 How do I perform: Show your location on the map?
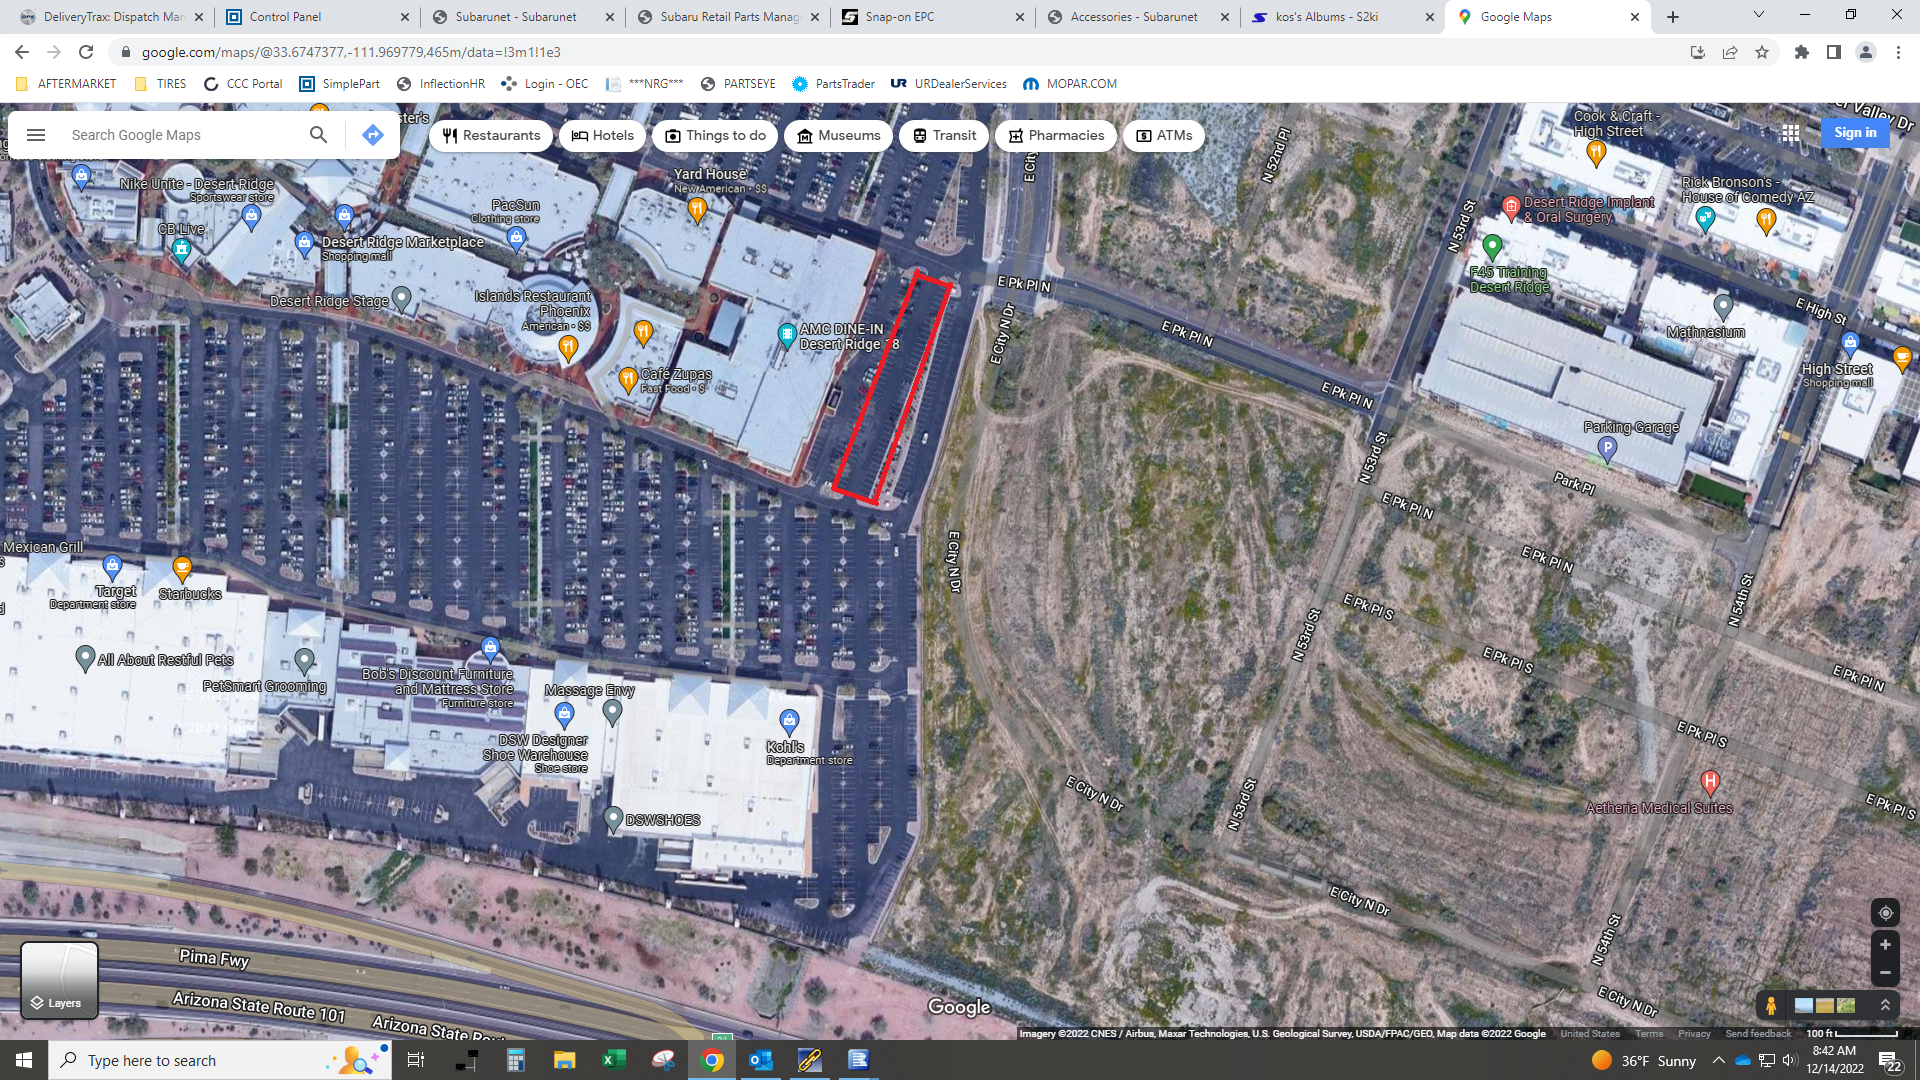click(x=1885, y=913)
